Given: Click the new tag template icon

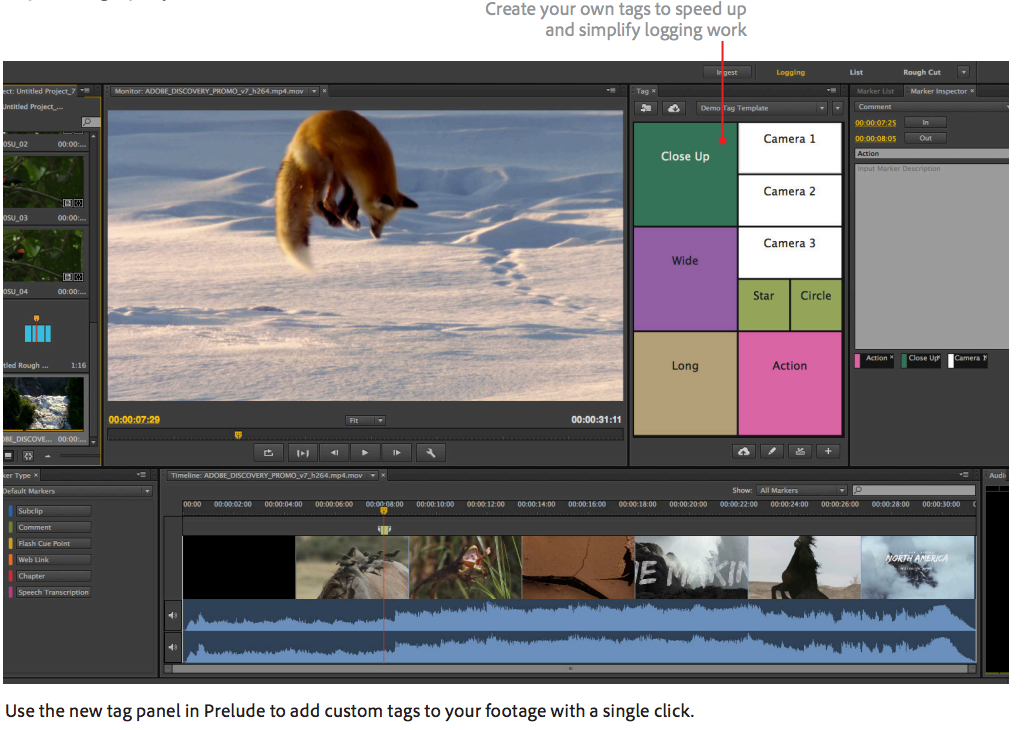Looking at the screenshot, I should (x=644, y=108).
